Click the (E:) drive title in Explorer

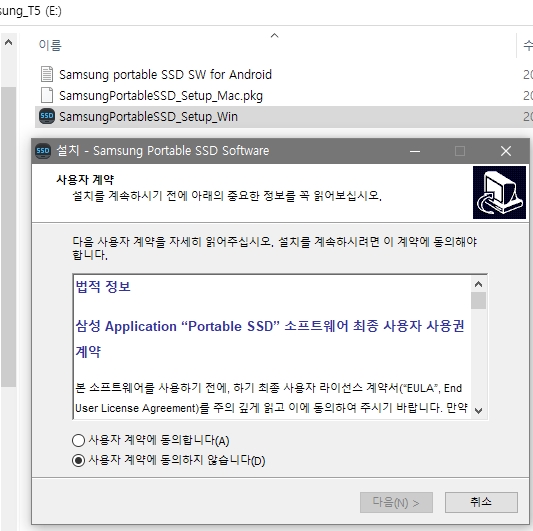click(x=31, y=11)
